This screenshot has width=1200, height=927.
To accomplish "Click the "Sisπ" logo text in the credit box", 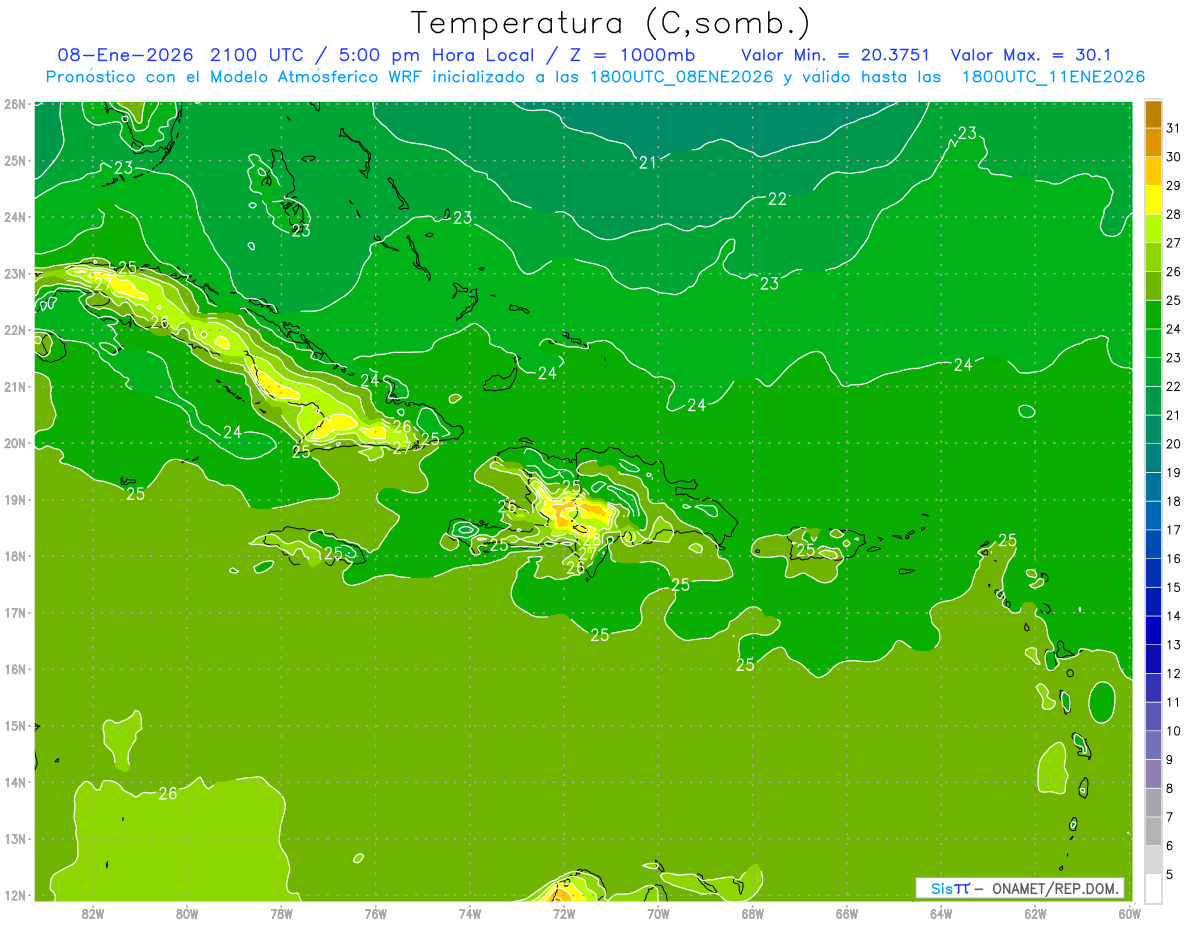I will pyautogui.click(x=950, y=888).
